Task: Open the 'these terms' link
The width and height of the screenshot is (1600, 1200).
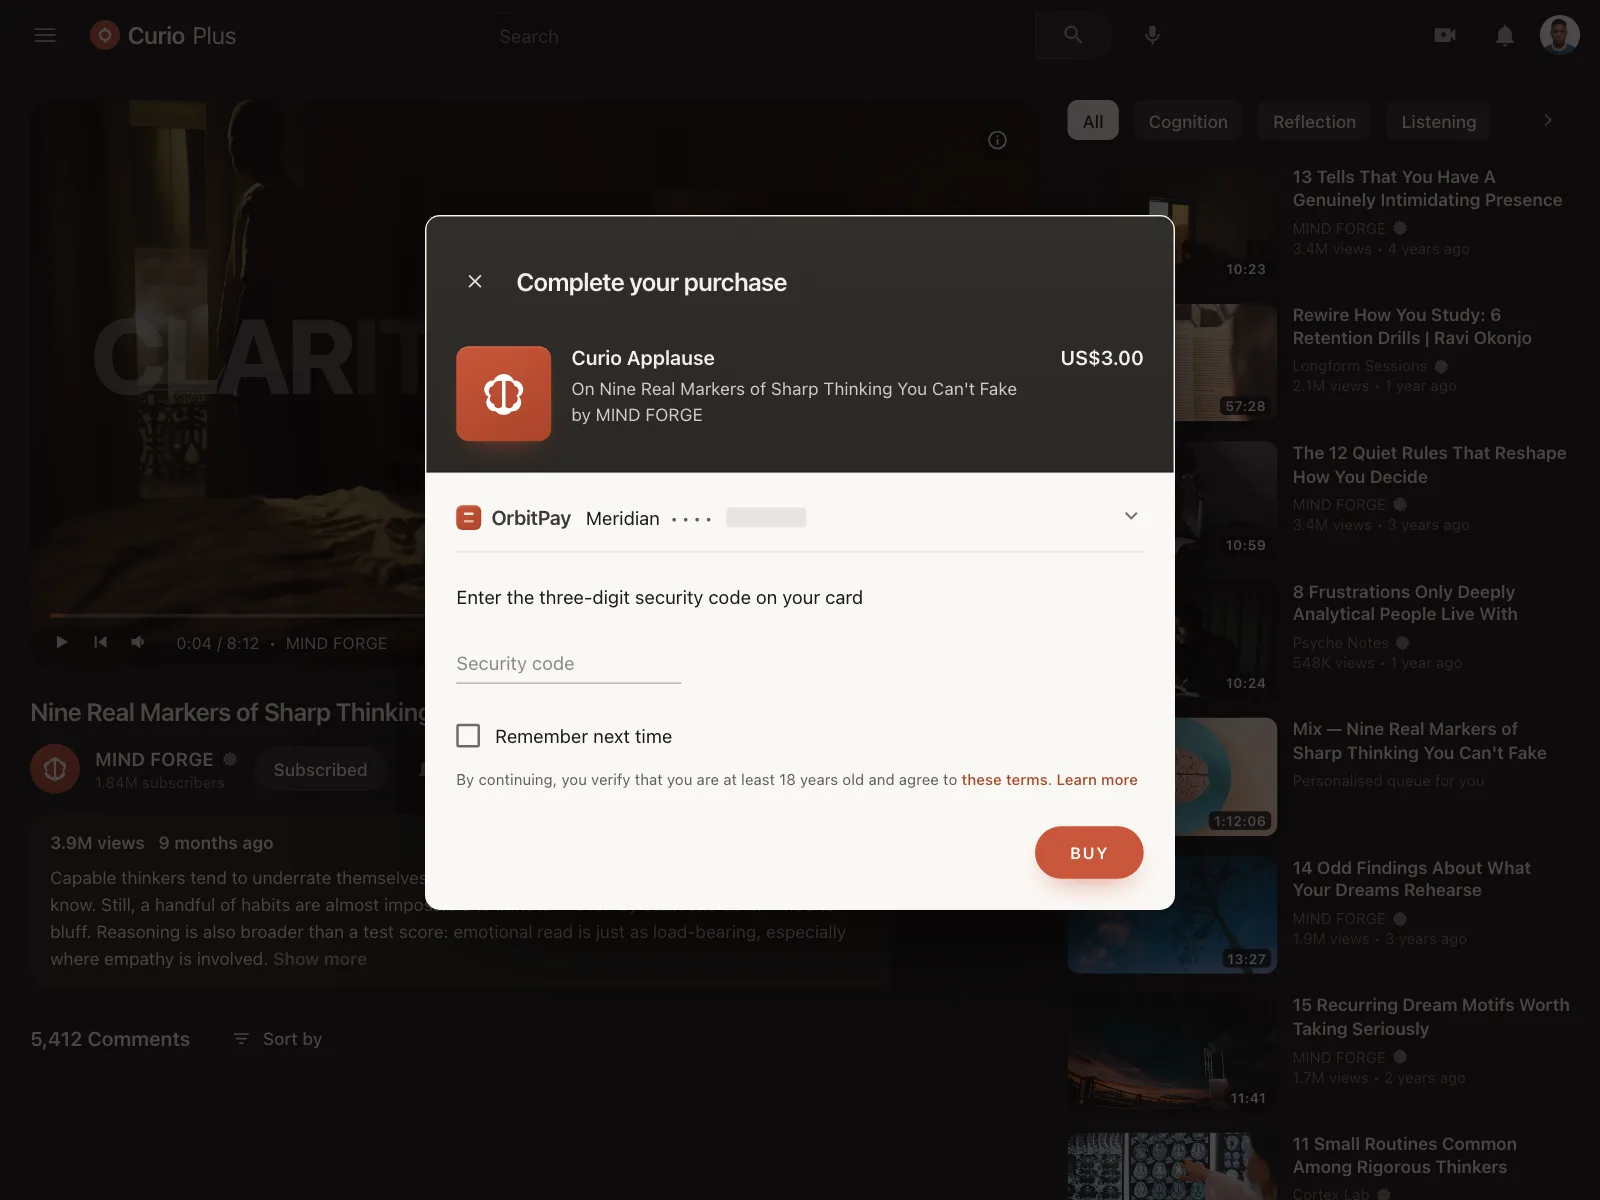Action: [1004, 780]
